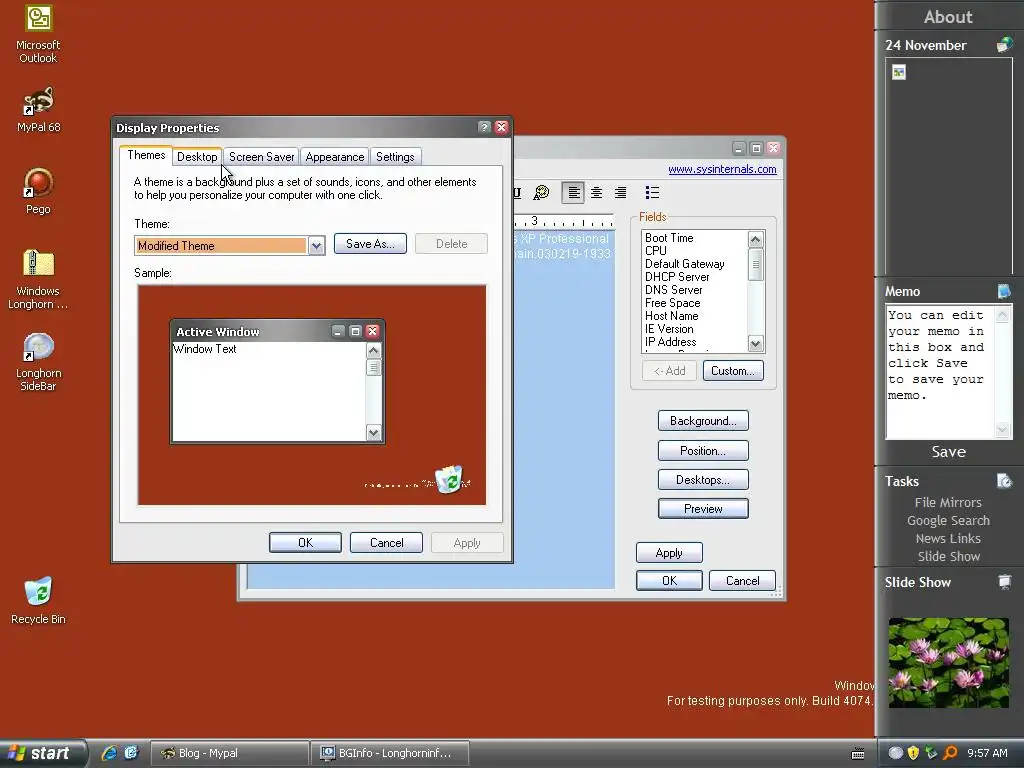This screenshot has height=768, width=1024.
Task: Click the green arrow network tray icon
Action: (x=932, y=753)
